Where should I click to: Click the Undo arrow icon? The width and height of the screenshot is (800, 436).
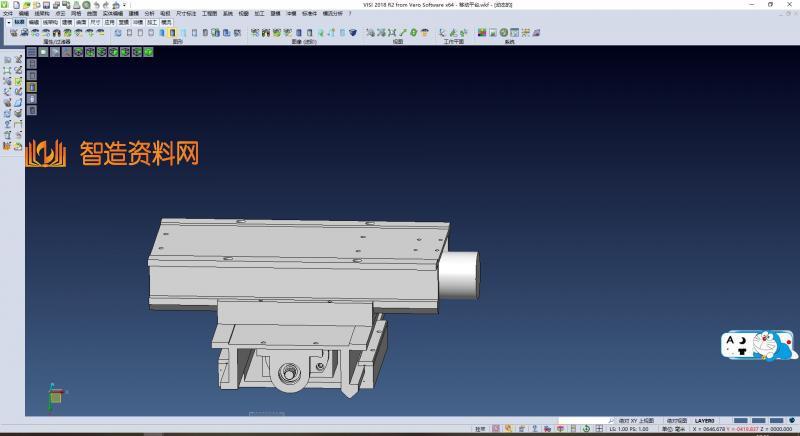96,5
